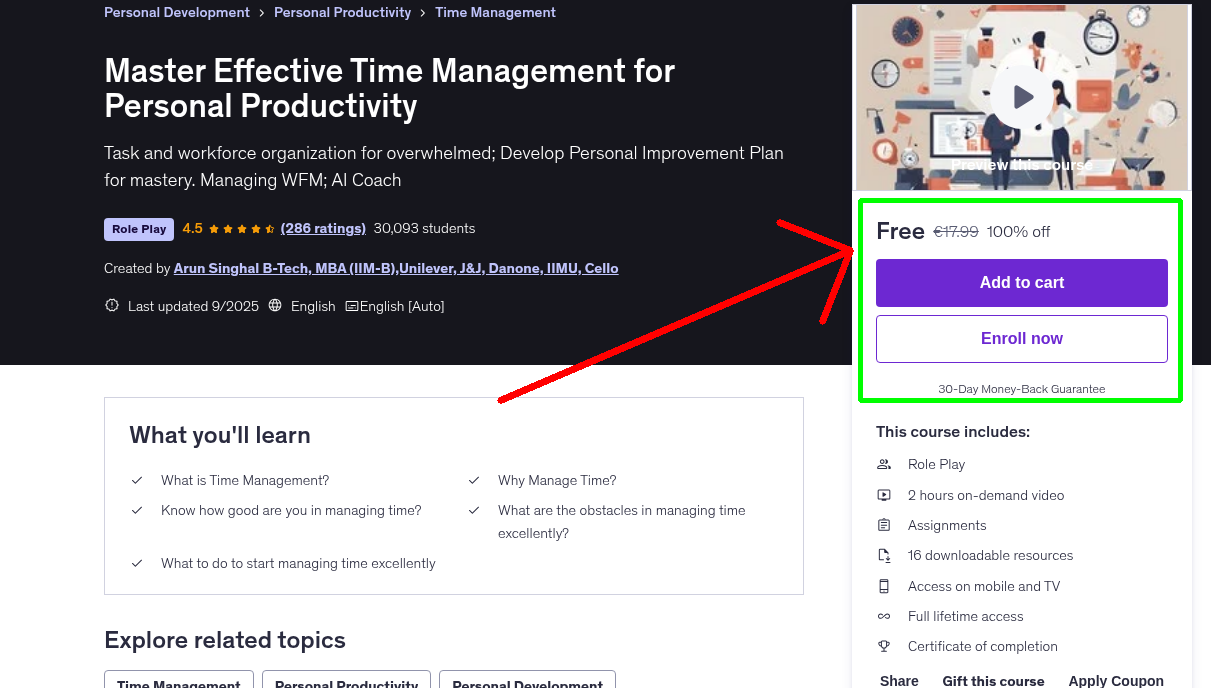Click the last updated clock icon
Image resolution: width=1211 pixels, height=688 pixels.
(x=112, y=305)
